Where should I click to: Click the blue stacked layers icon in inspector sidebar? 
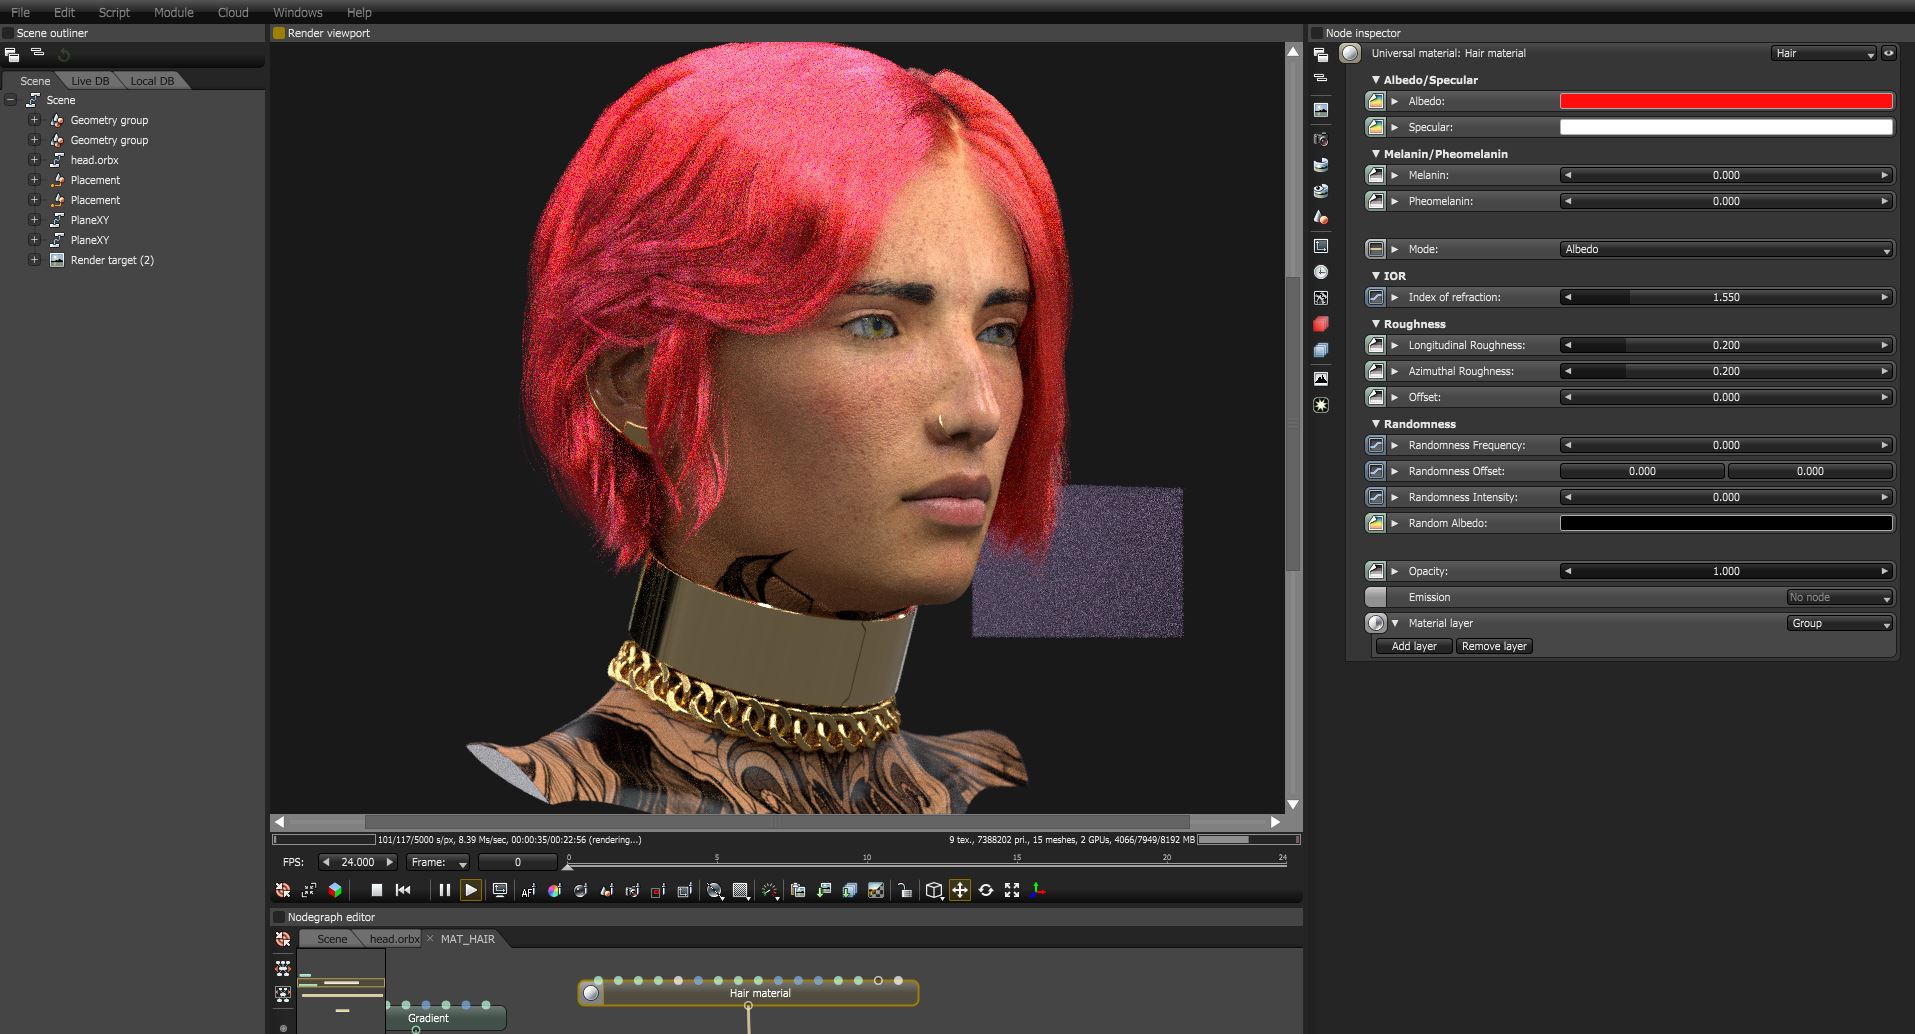(x=1321, y=350)
